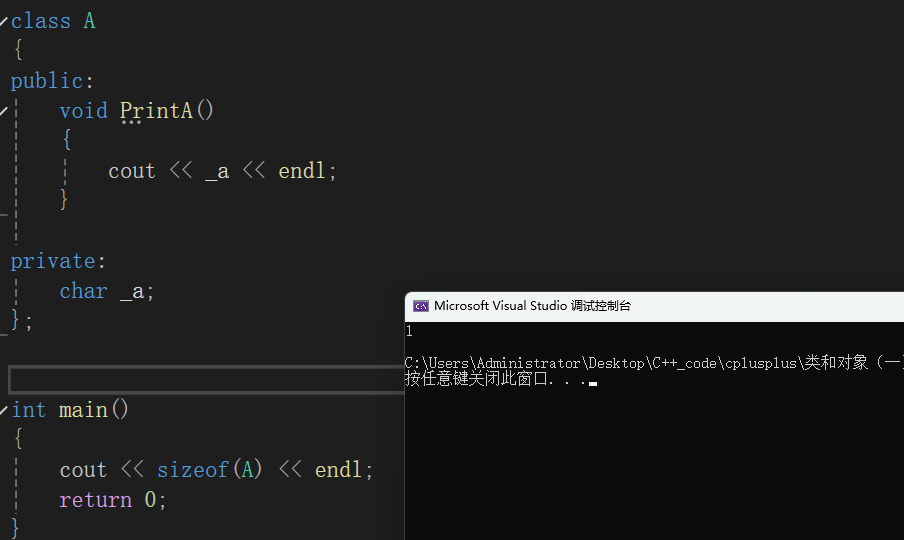Click the '按任意键关闭此窗口' console message
This screenshot has width=904, height=540.
pyautogui.click(x=475, y=379)
